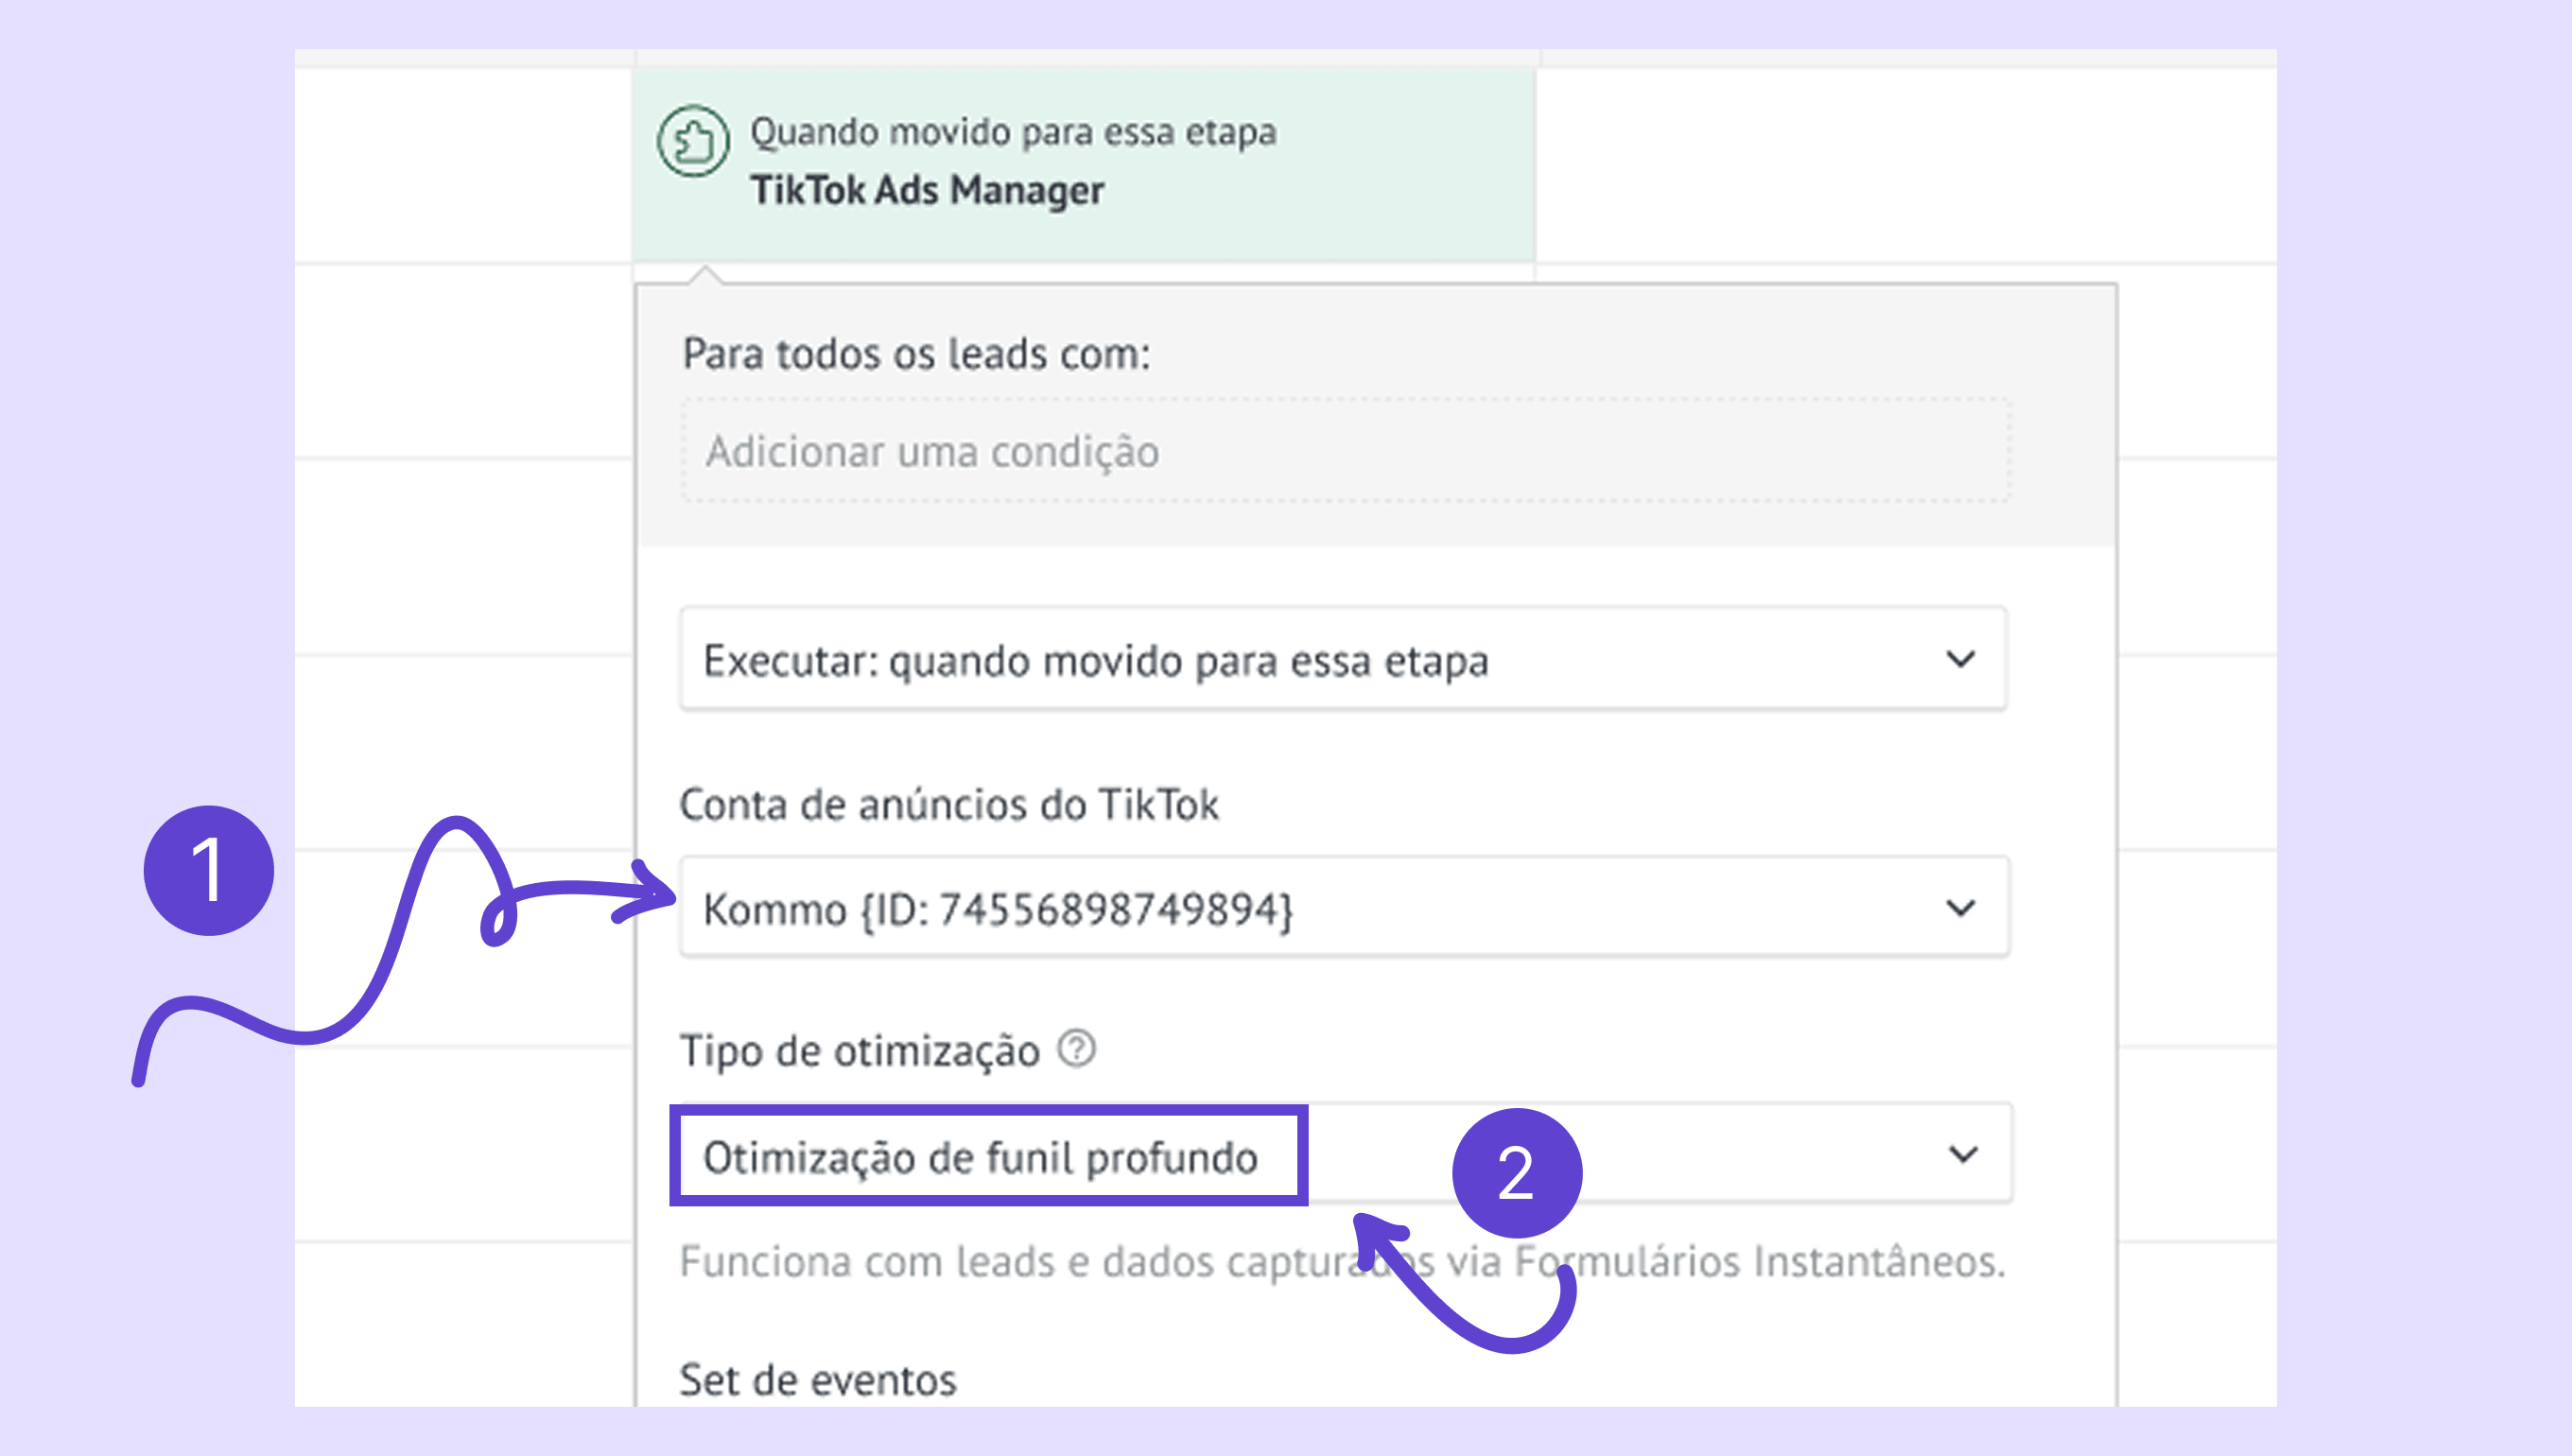Click the puzzle piece integration icon

(x=693, y=141)
